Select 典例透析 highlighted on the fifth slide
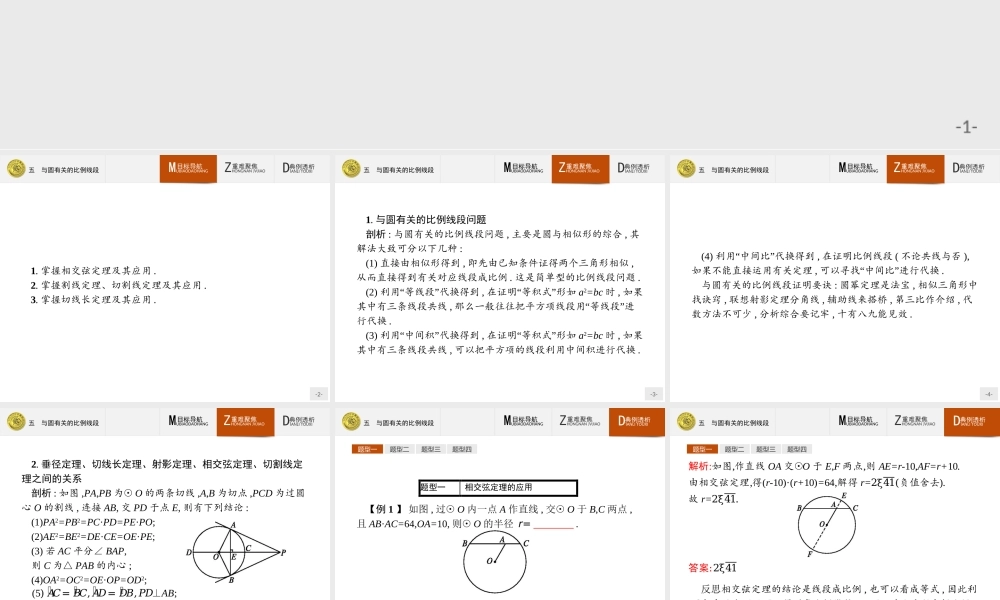 pos(637,422)
